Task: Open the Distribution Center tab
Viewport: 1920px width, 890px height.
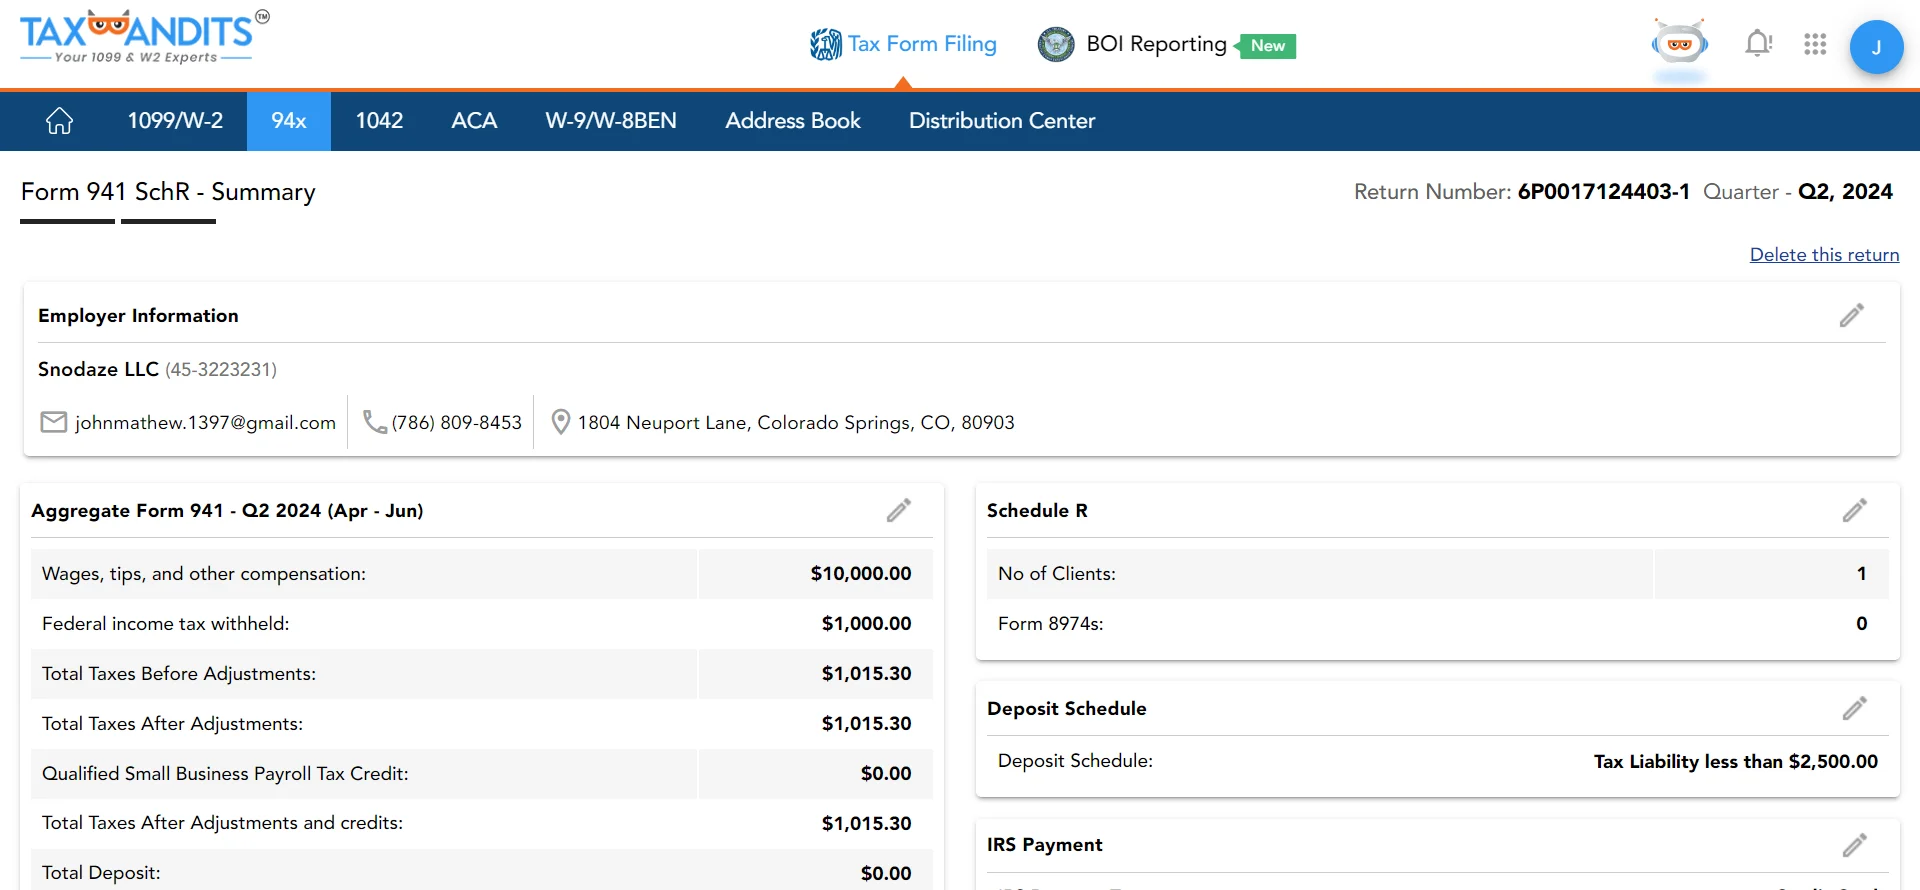Action: click(1001, 121)
